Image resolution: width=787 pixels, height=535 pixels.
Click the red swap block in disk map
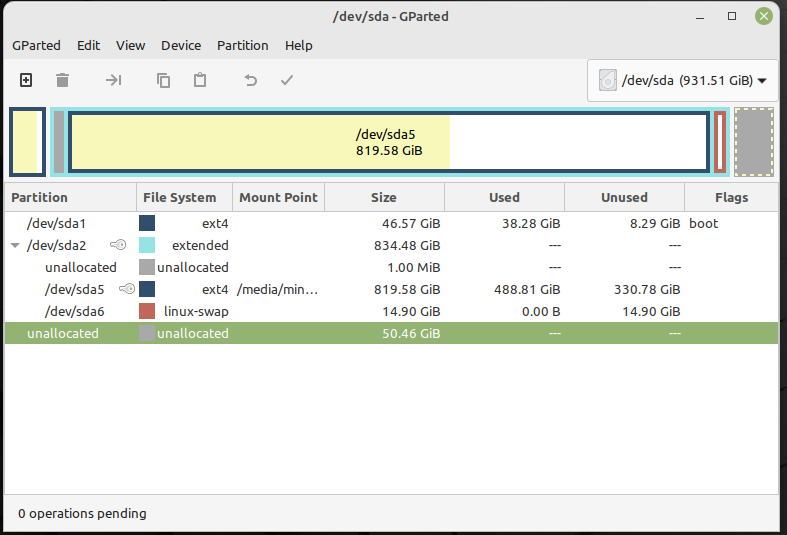[x=720, y=142]
